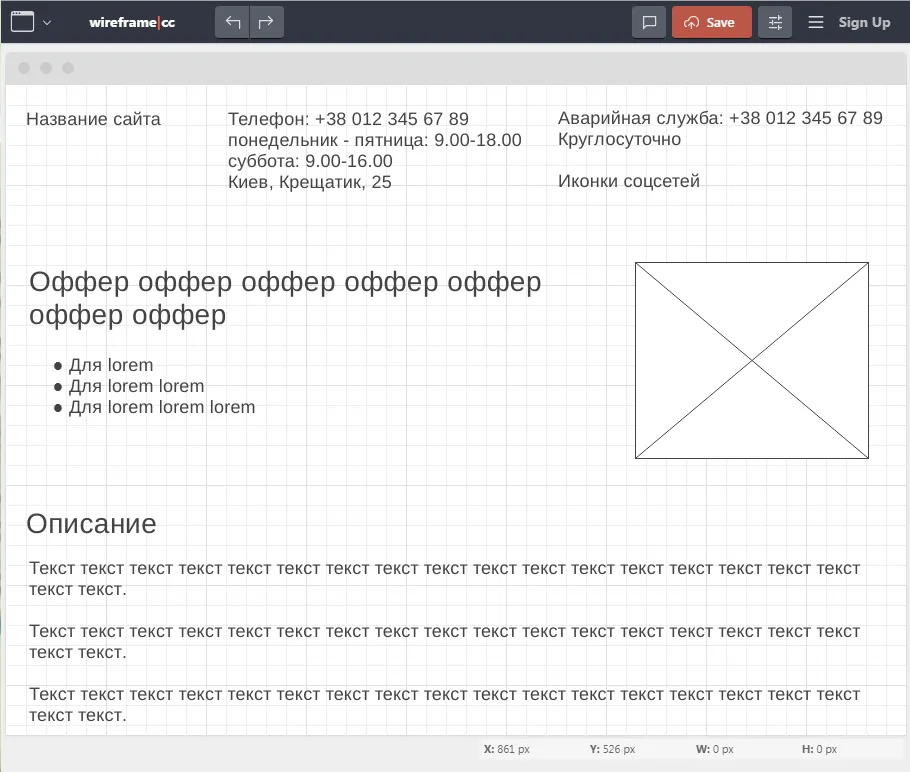Image resolution: width=910 pixels, height=772 pixels.
Task: Click the Sign Up link
Action: tap(864, 22)
